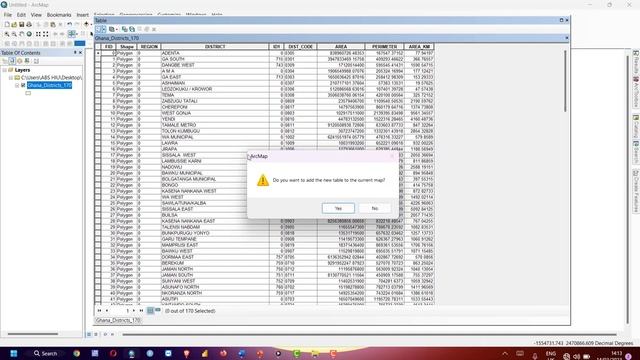Screen dimensions: 640x360
Task: Go to first record in table
Action: pyautogui.click(x=99, y=311)
